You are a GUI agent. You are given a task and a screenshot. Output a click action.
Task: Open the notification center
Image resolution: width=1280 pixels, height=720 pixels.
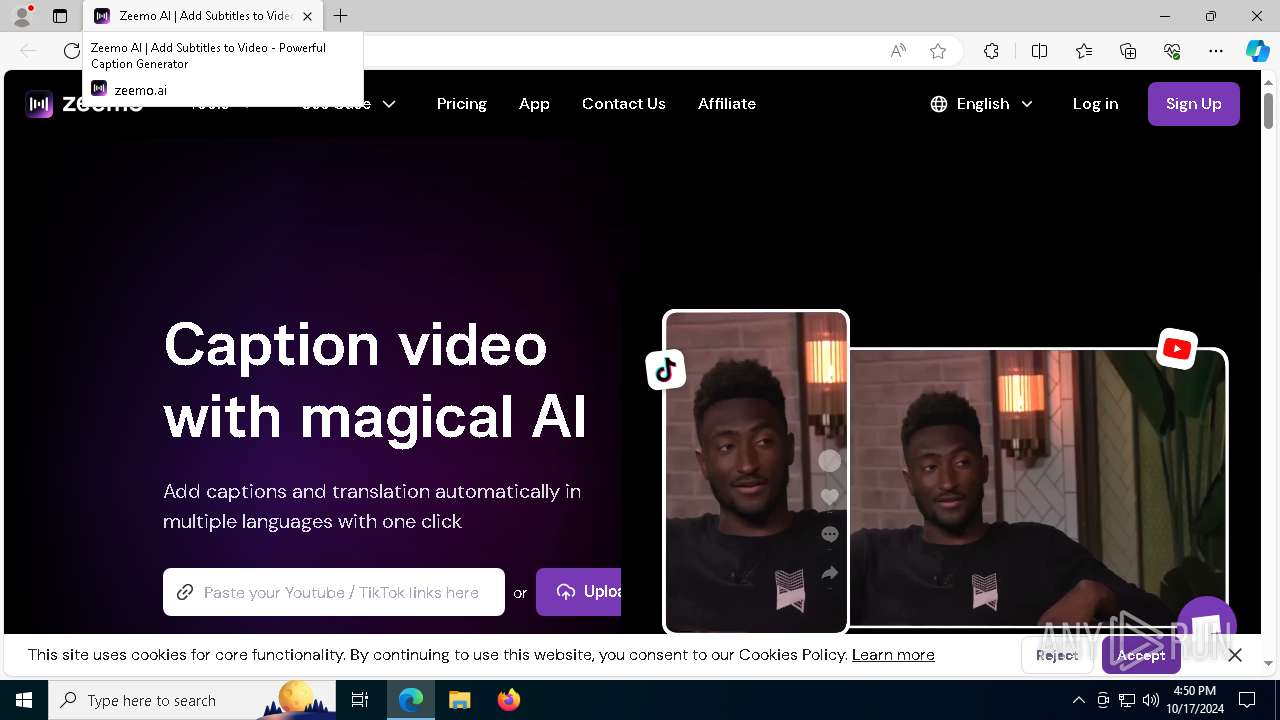click(x=1247, y=700)
